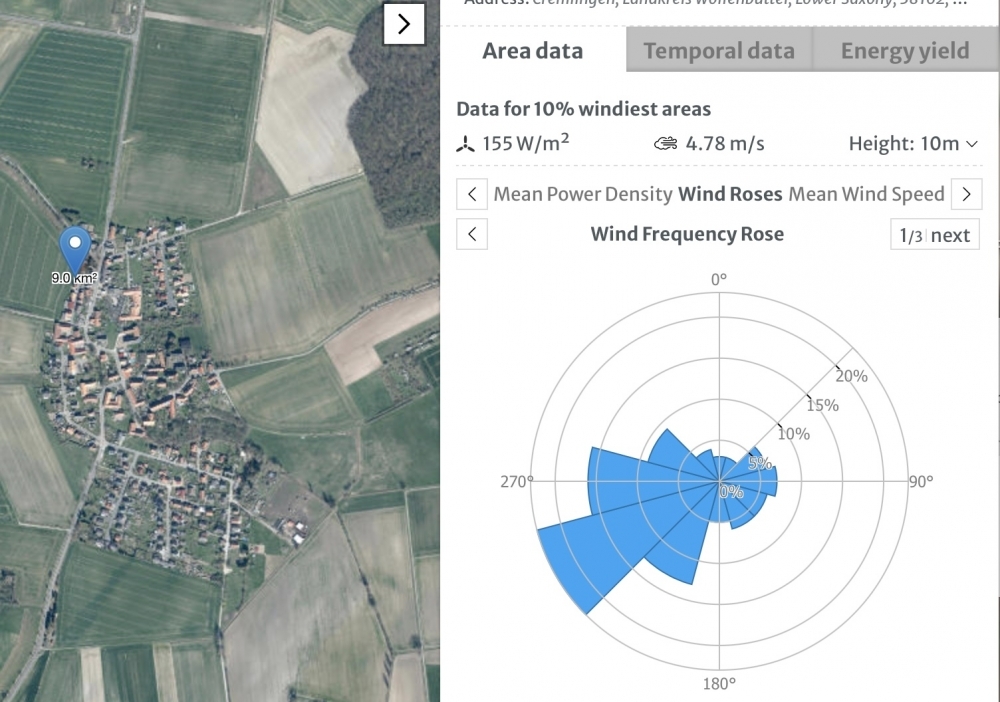Show the previous wind rose using left arrow

472,235
